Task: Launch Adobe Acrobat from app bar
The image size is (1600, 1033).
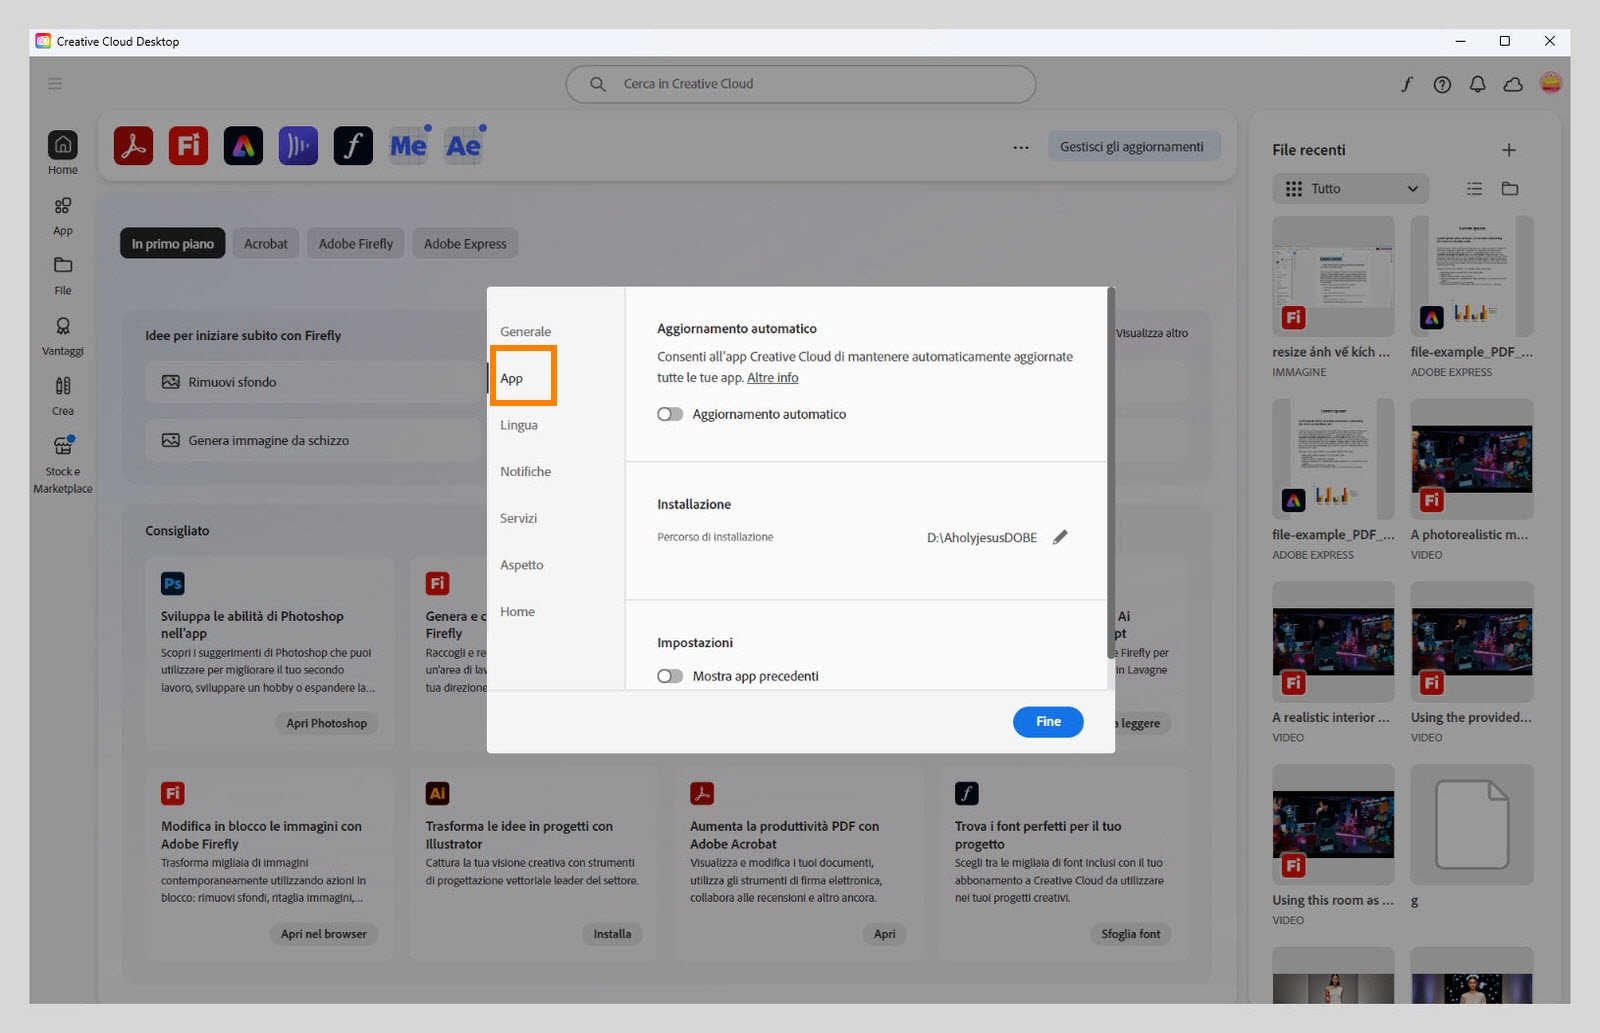Action: point(133,146)
